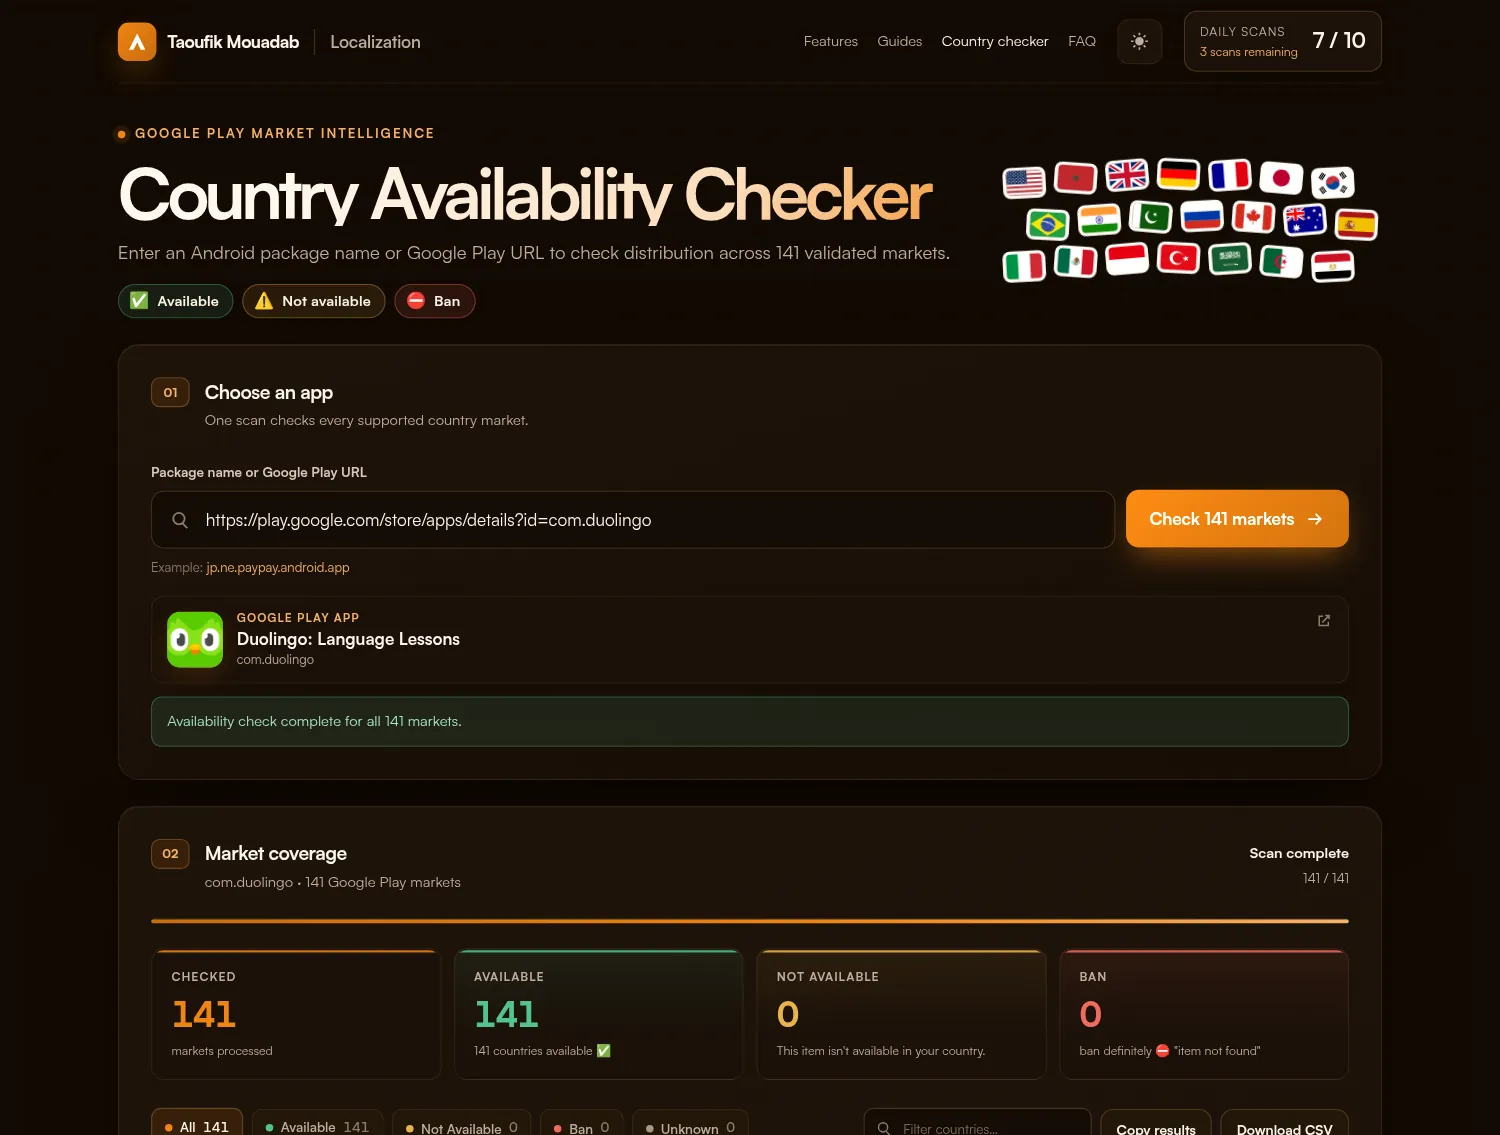Click the Not available legend pill
The image size is (1500, 1135).
313,301
